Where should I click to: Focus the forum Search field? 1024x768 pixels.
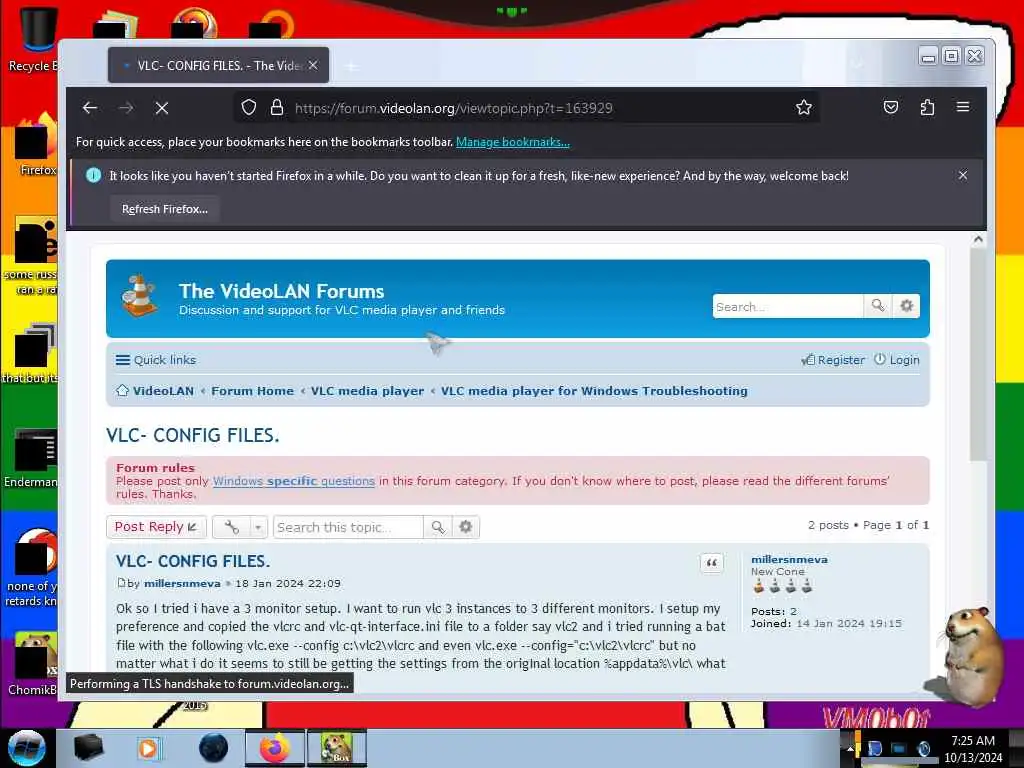click(788, 306)
